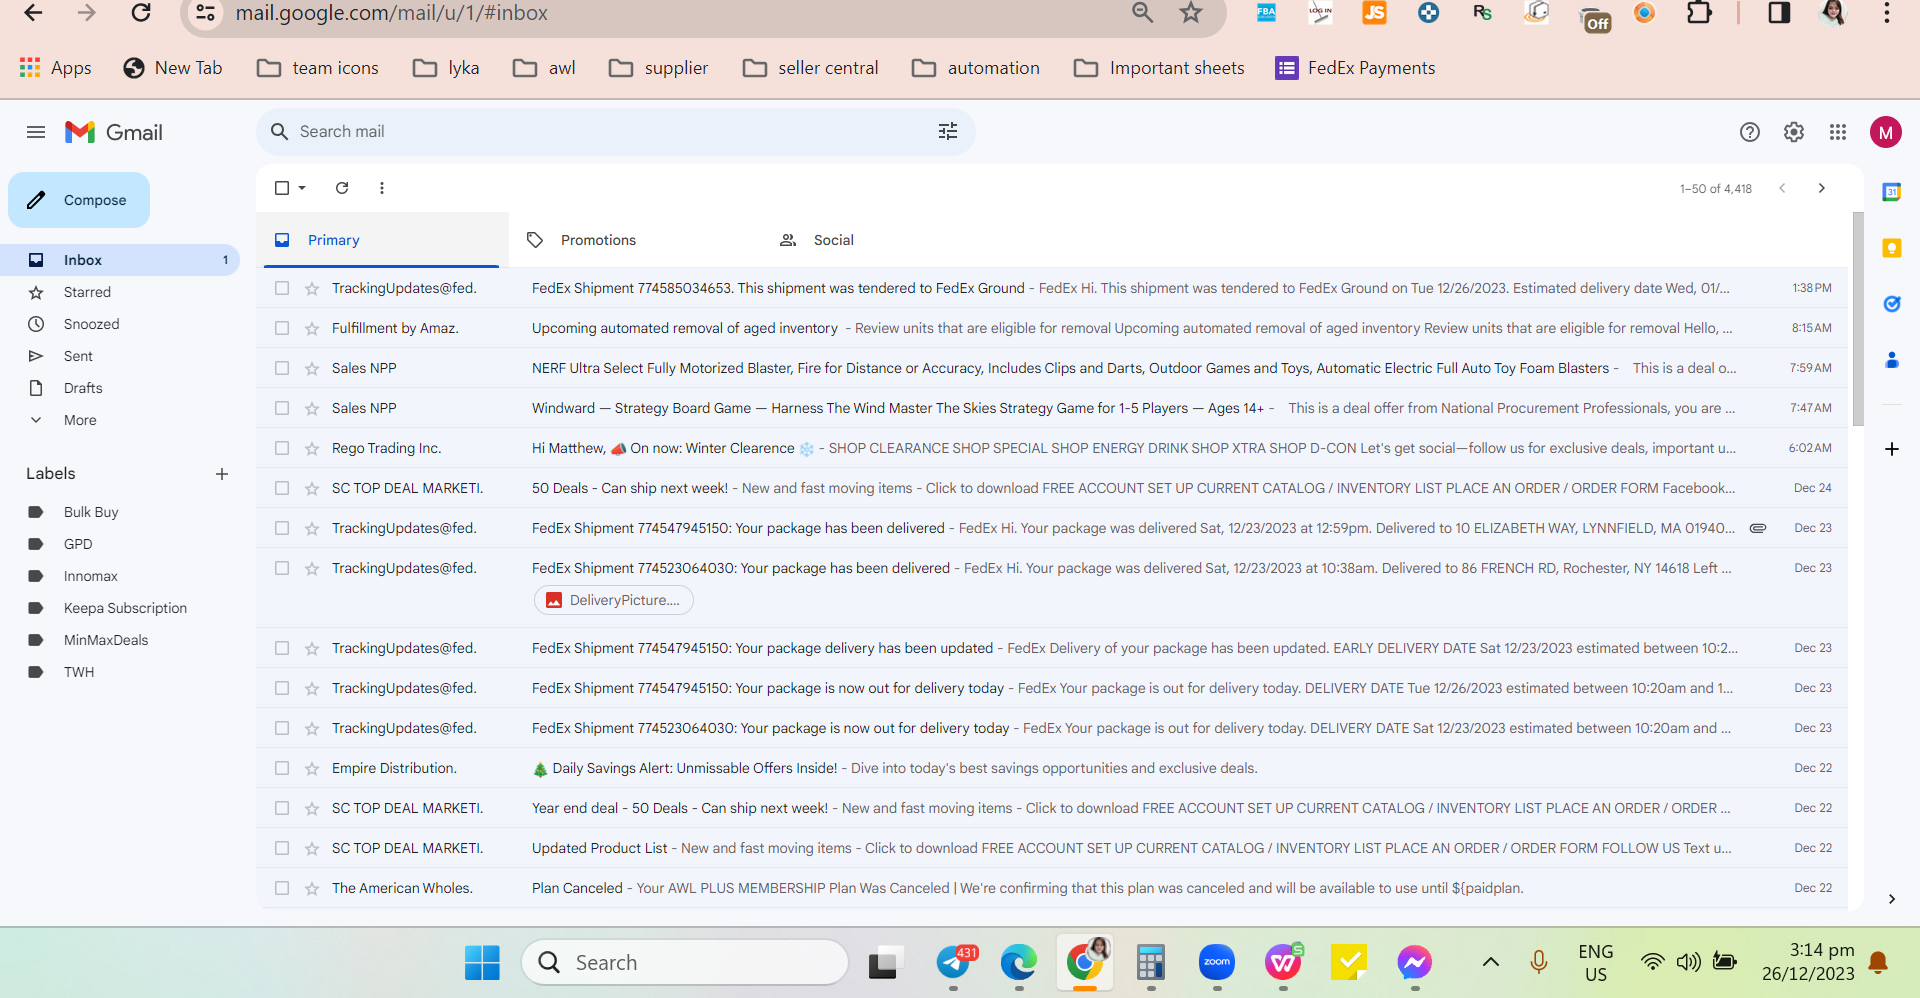Viewport: 1920px width, 998px height.
Task: Check The American Wholes. email checkbox
Action: pos(282,888)
